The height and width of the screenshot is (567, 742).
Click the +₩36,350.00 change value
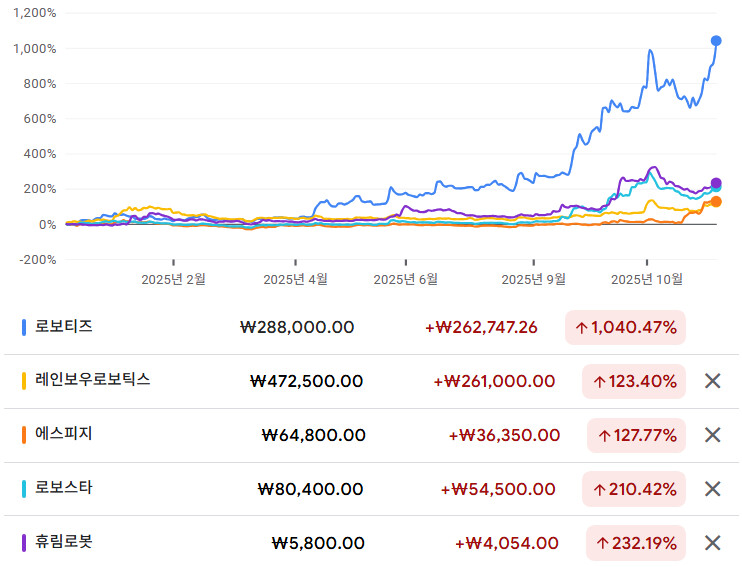click(502, 435)
